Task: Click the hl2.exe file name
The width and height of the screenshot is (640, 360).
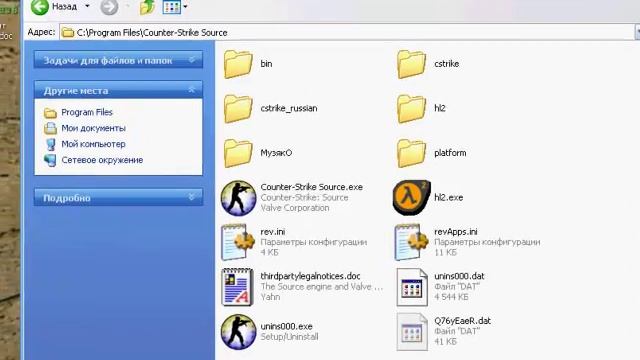Action: (448, 198)
